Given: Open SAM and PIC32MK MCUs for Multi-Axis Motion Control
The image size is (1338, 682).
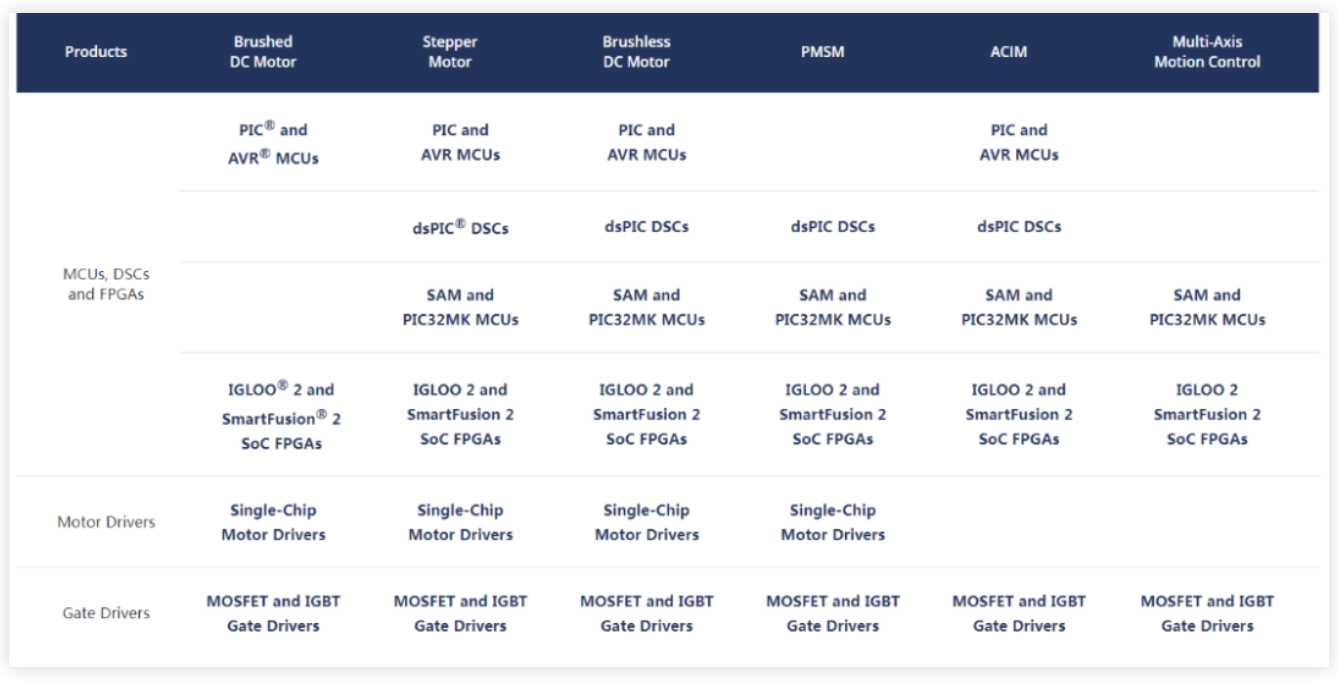Looking at the screenshot, I should pyautogui.click(x=1207, y=307).
